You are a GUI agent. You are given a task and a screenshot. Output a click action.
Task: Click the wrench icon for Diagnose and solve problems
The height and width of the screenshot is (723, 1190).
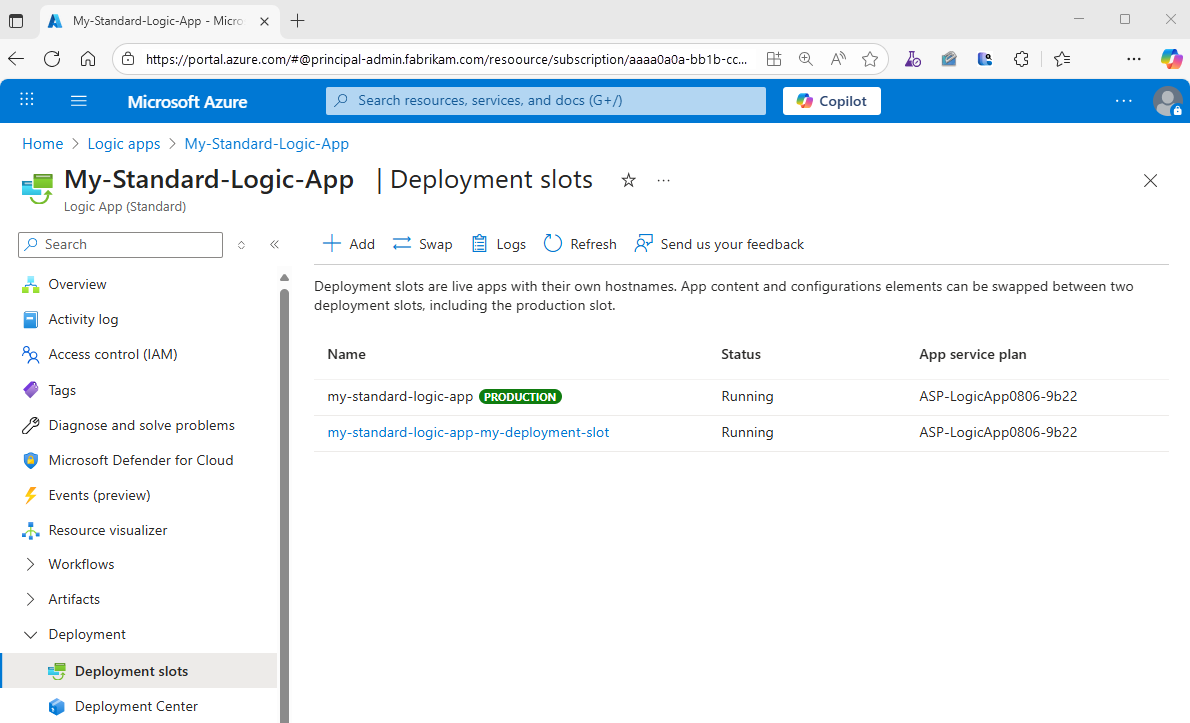pos(30,425)
